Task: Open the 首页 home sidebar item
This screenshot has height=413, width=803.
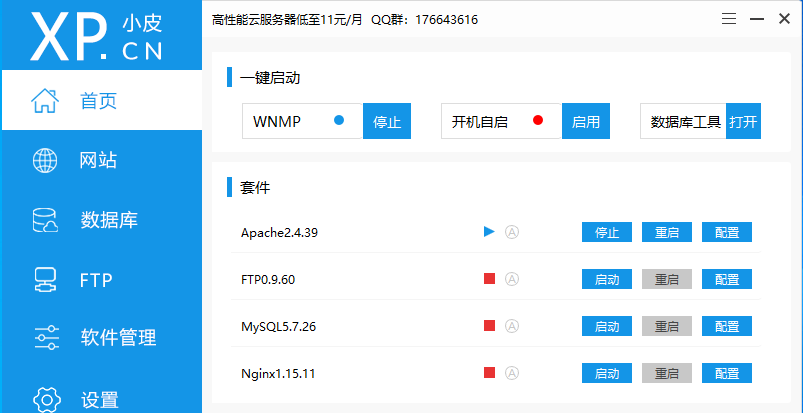Action: (102, 100)
